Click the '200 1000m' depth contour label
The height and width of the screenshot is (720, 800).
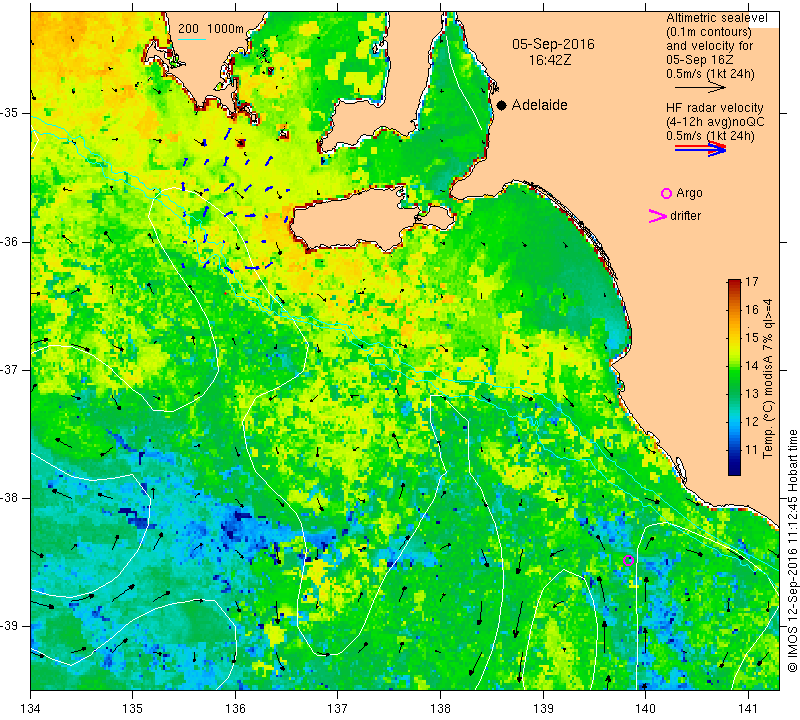211,29
